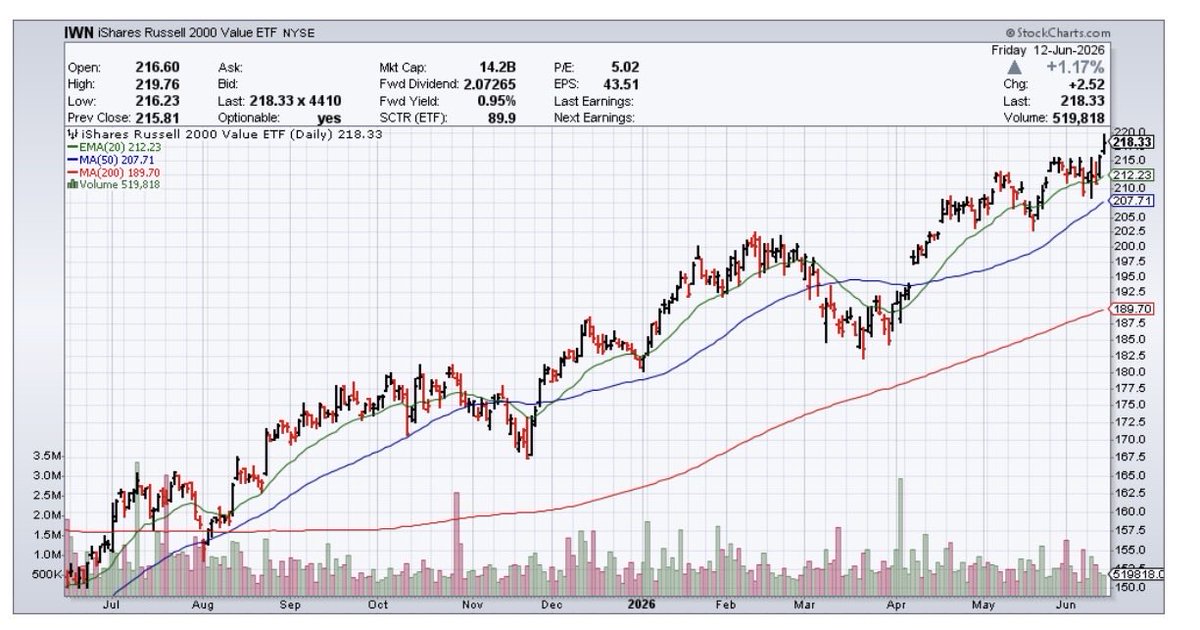Viewport: 1200px width, 630px height.
Task: Click the Mar label on the date axis
Action: (804, 605)
